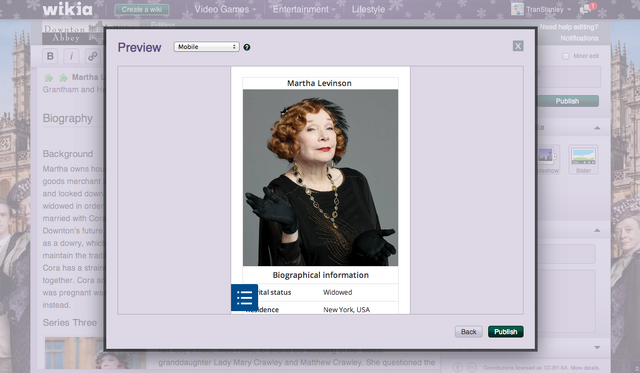
Task: Click the blue table of contents icon
Action: (244, 298)
